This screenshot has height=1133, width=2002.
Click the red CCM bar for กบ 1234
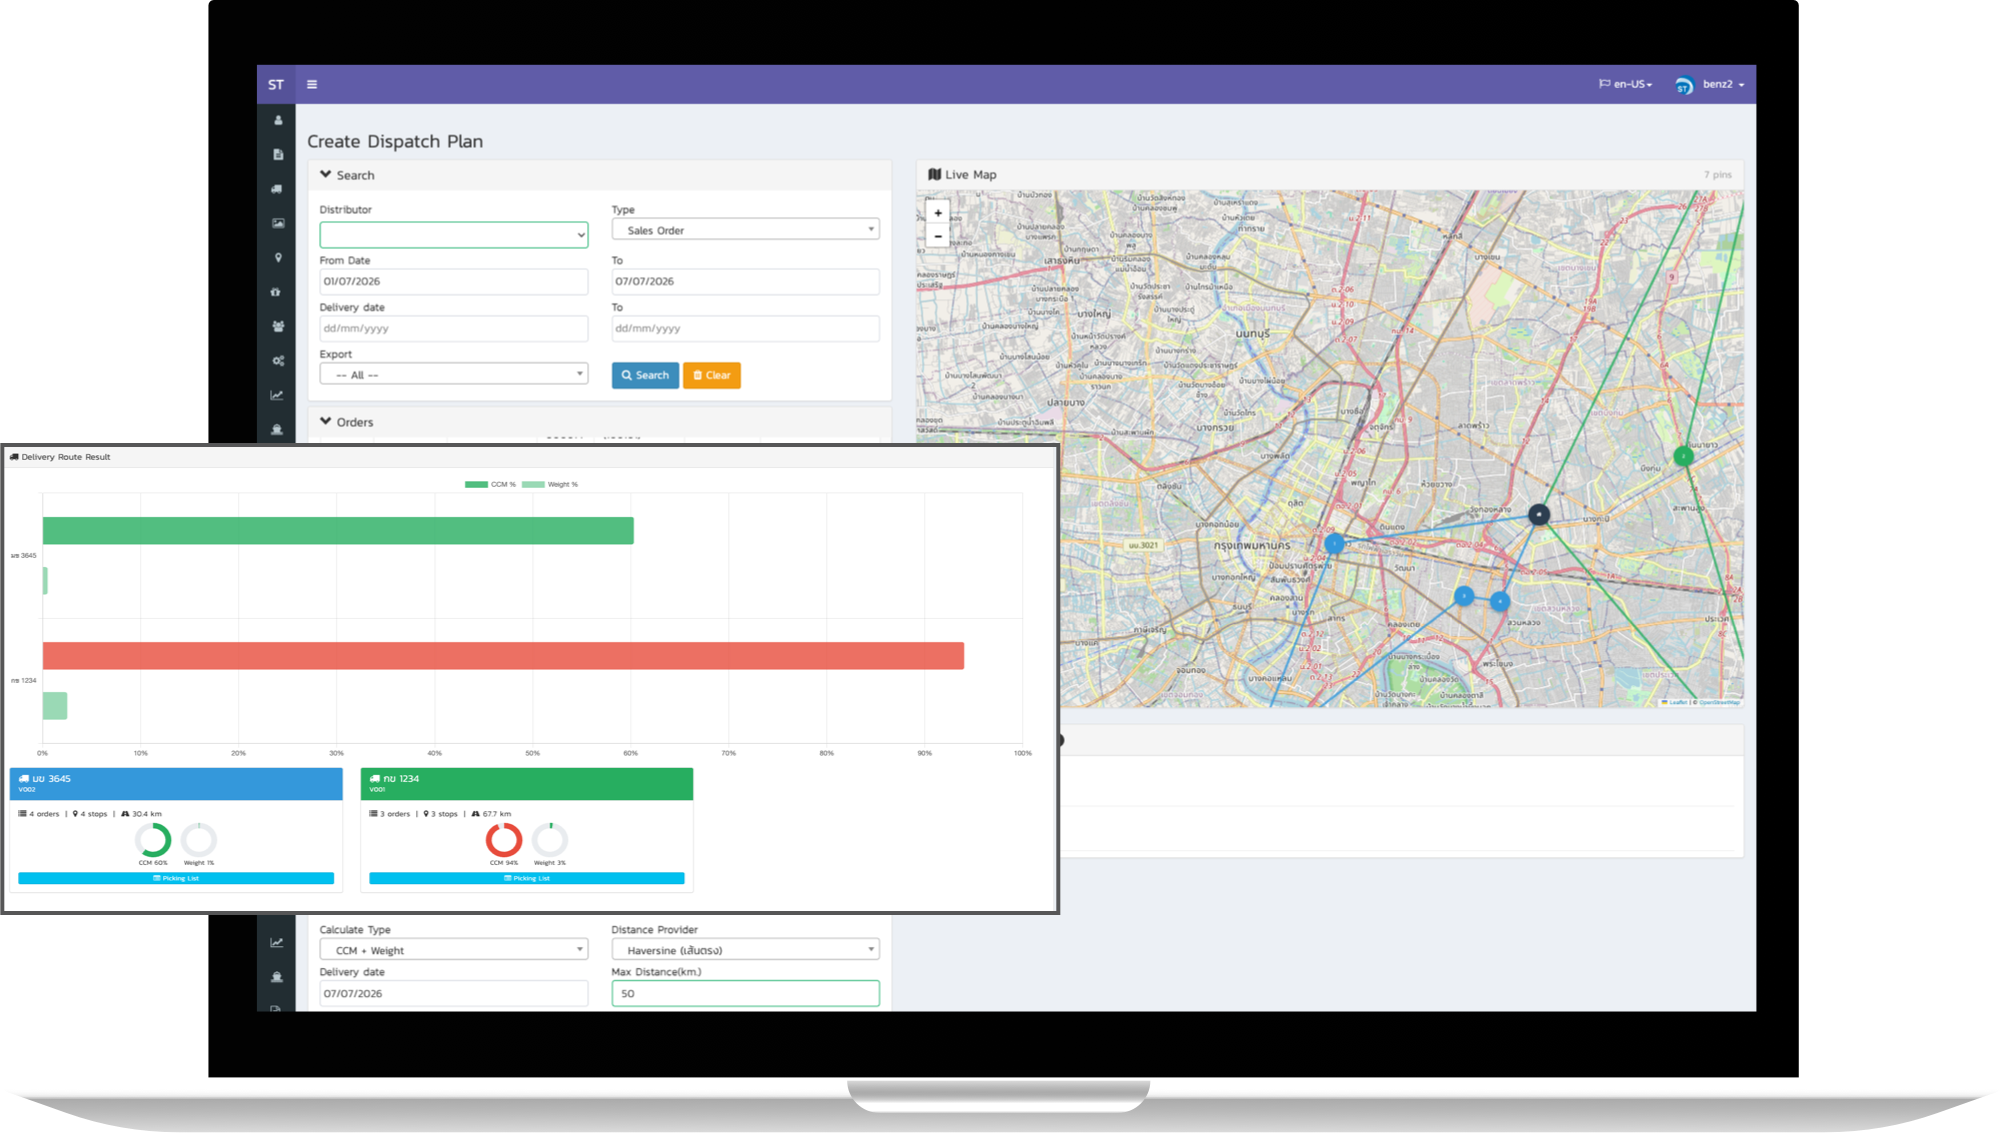(x=503, y=656)
